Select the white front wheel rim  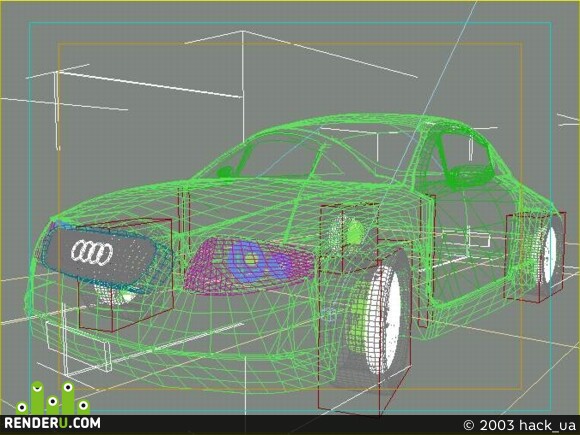(383, 319)
